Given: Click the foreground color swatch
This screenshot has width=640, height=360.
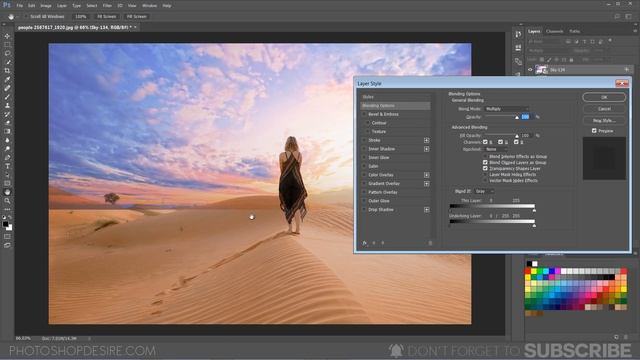Looking at the screenshot, I should (x=6, y=224).
